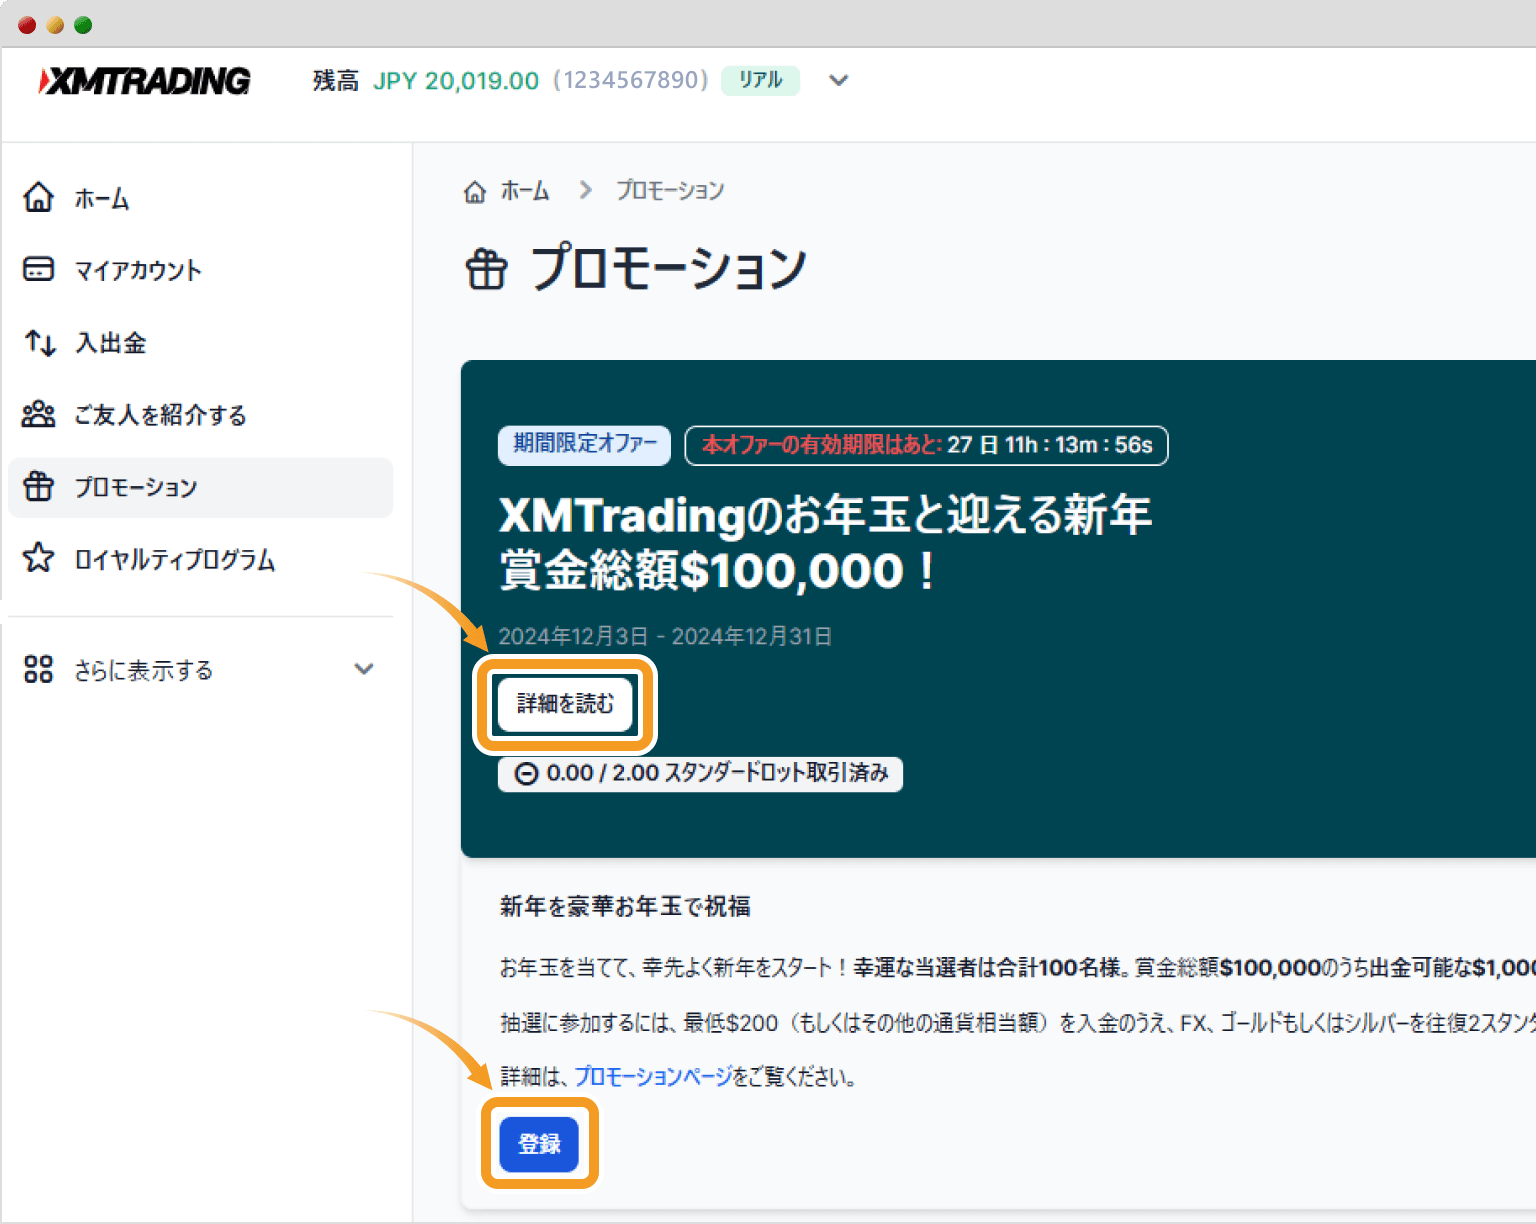Click the XMTrading logo
This screenshot has width=1536, height=1224.
point(145,81)
